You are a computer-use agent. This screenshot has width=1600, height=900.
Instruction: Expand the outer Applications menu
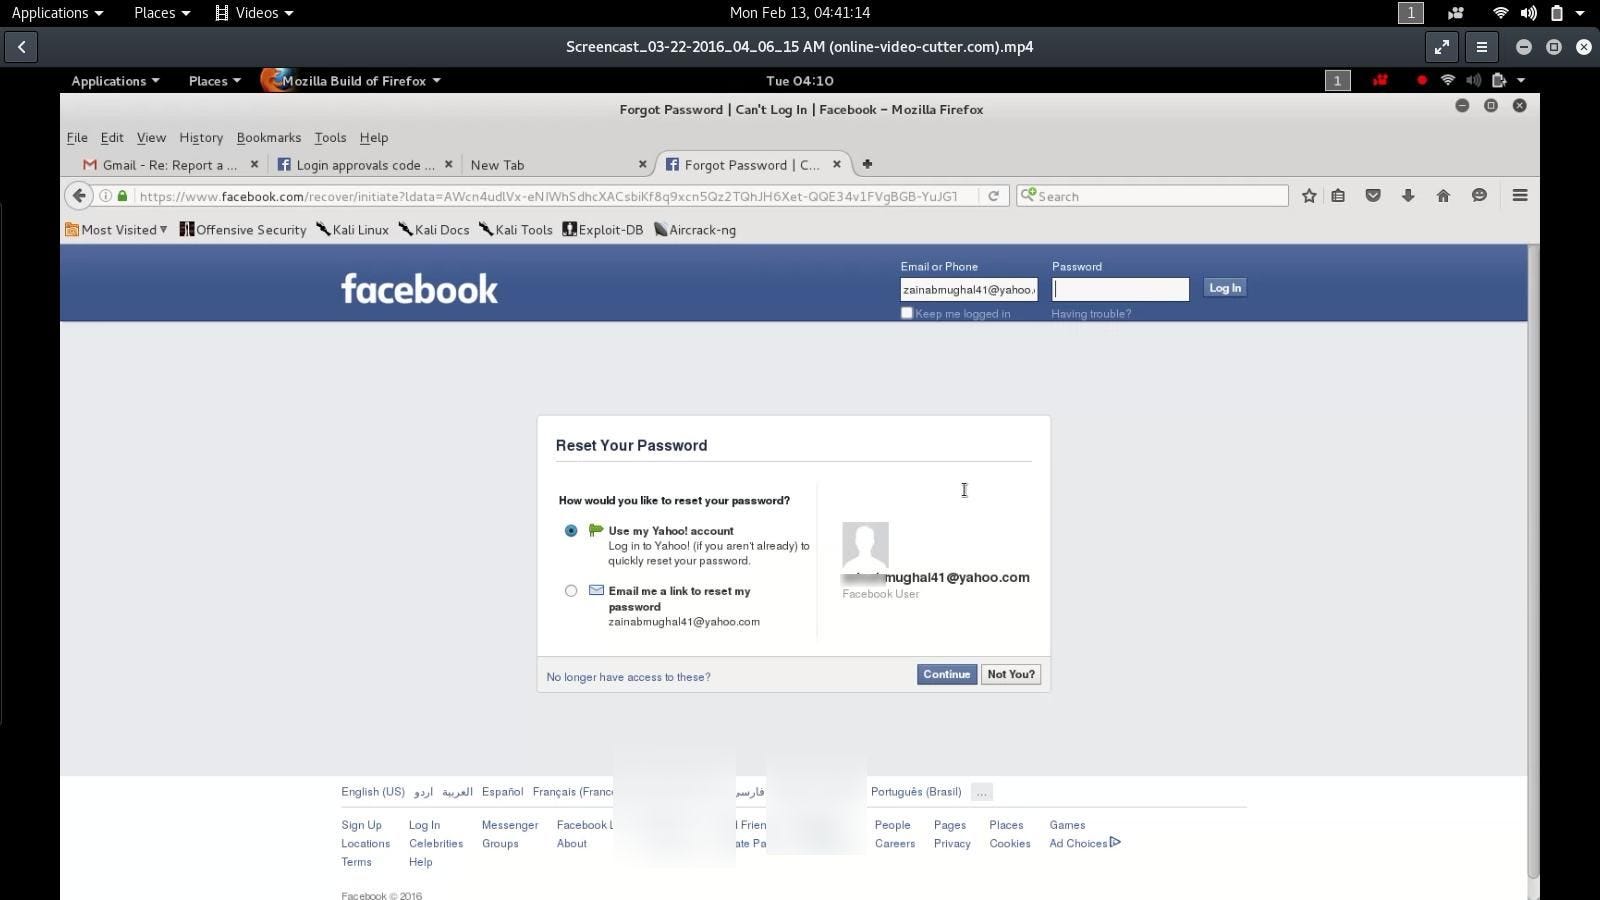pos(57,13)
